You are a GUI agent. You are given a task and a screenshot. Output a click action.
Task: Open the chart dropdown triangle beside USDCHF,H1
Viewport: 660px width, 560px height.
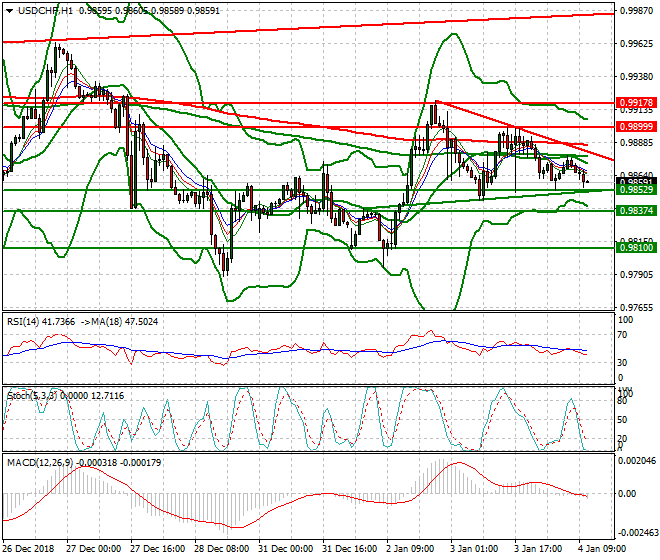(9, 11)
